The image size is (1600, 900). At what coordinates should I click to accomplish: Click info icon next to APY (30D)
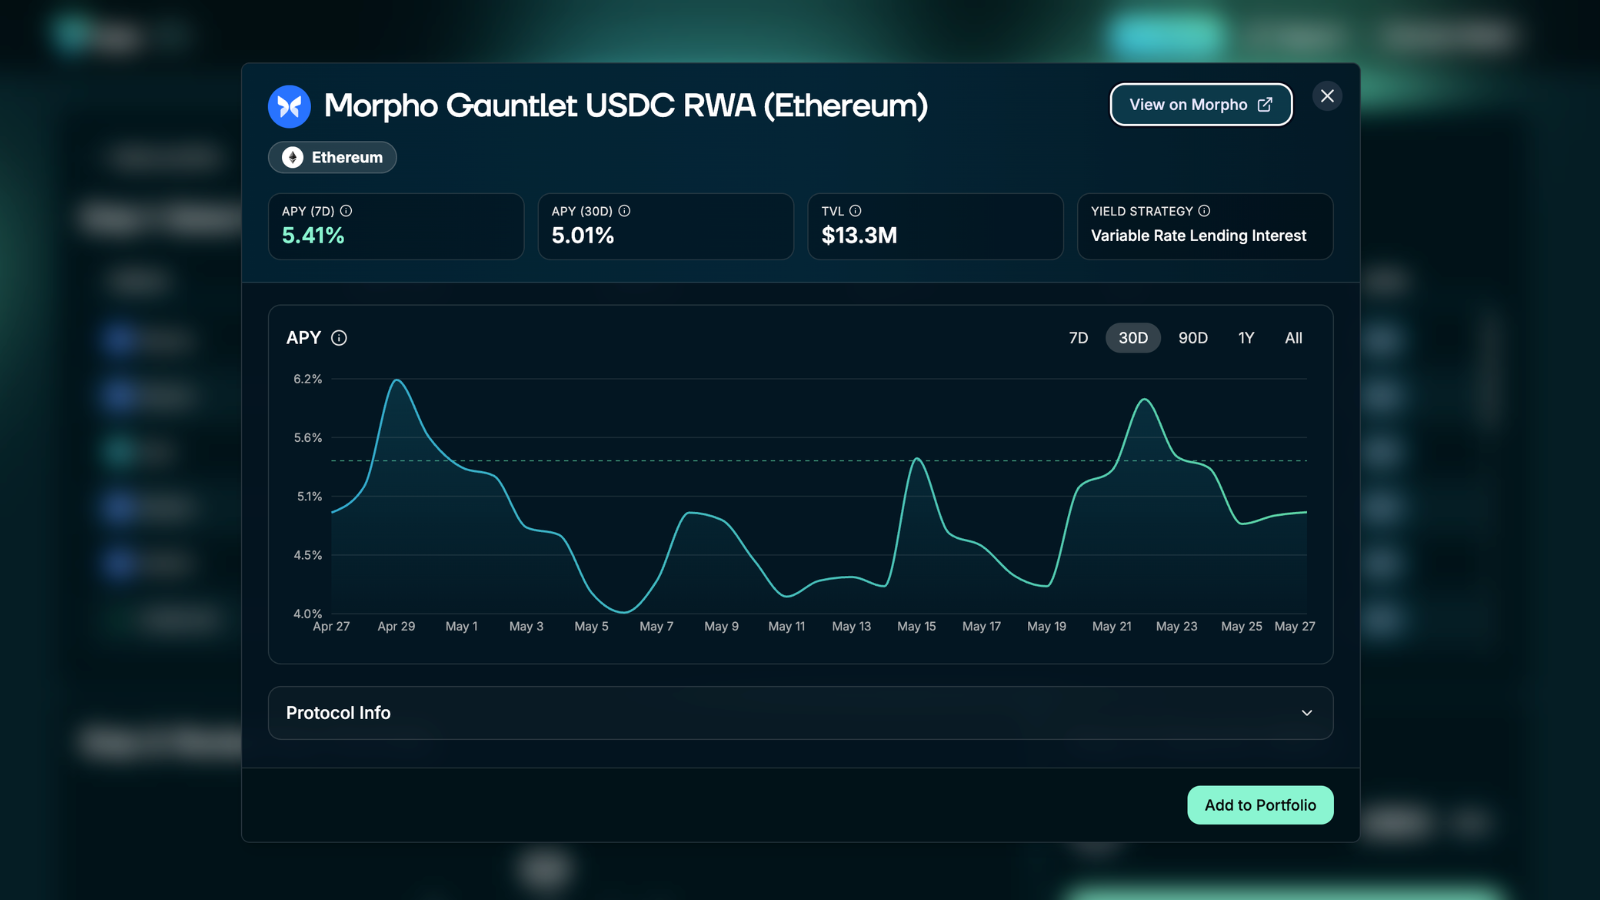click(x=624, y=211)
